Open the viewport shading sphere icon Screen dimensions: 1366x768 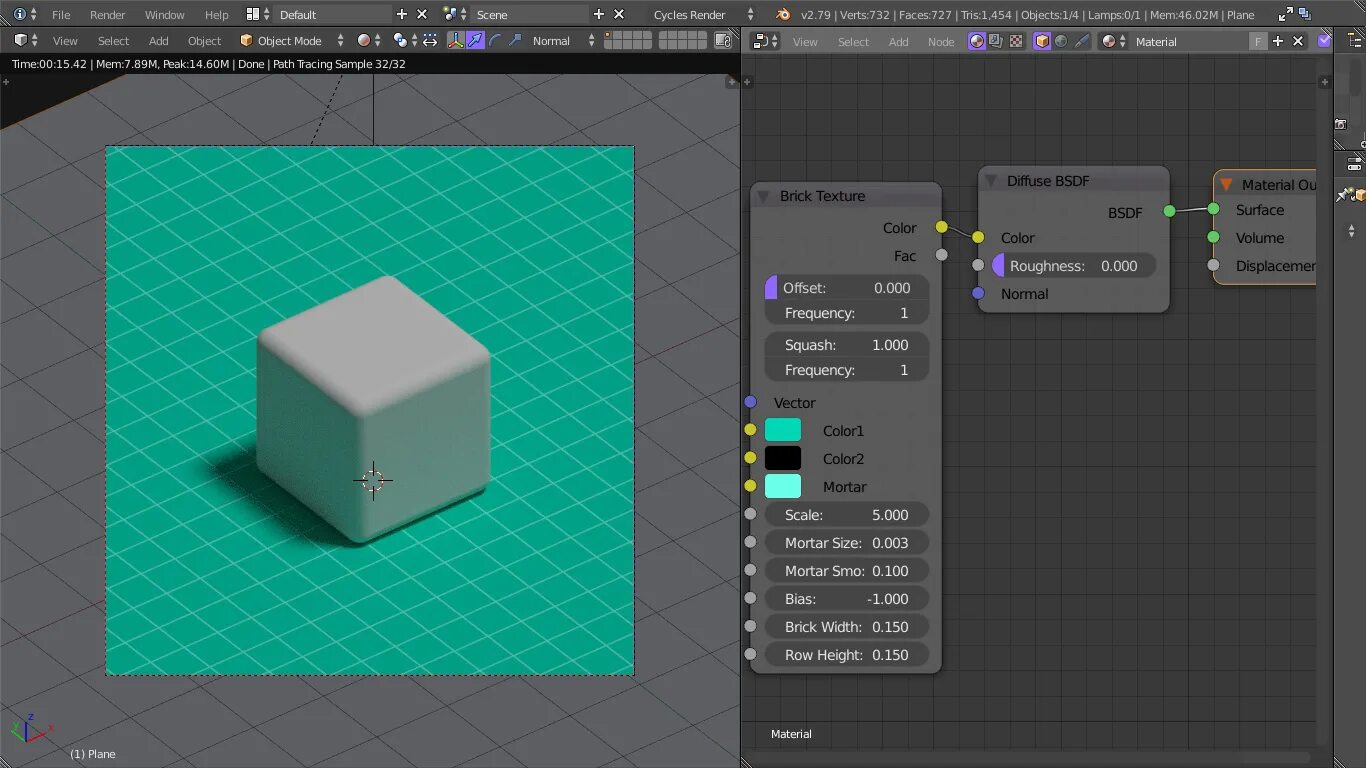pos(364,40)
